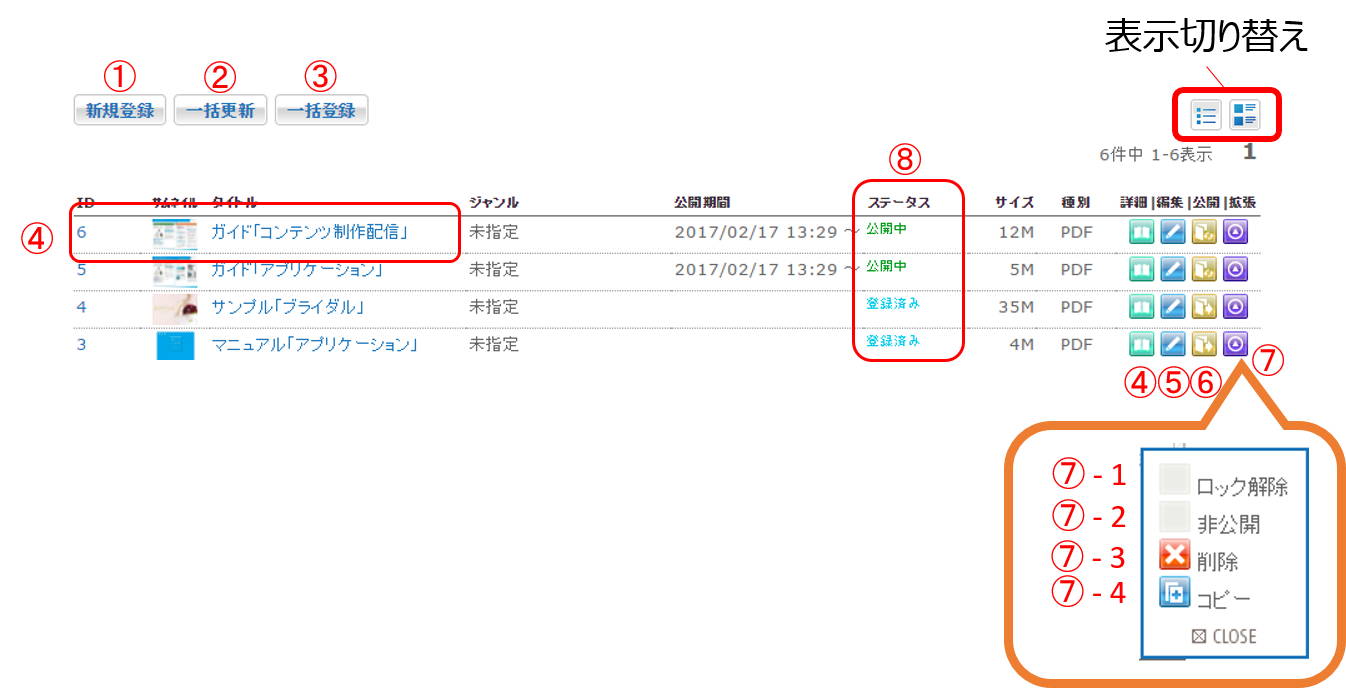Viewport: 1346px width, 688px height.
Task: Click the publish icon for ID 6 row
Action: pos(1204,233)
